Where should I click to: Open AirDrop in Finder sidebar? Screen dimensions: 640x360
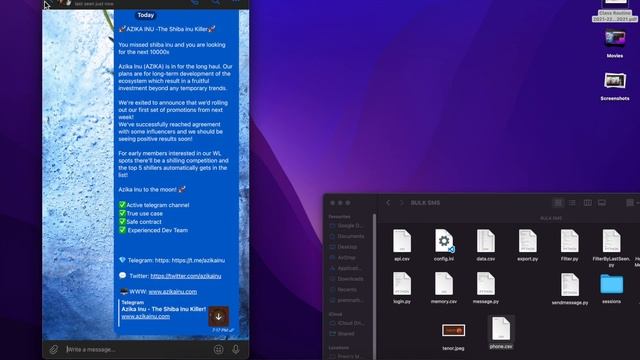[x=343, y=258]
